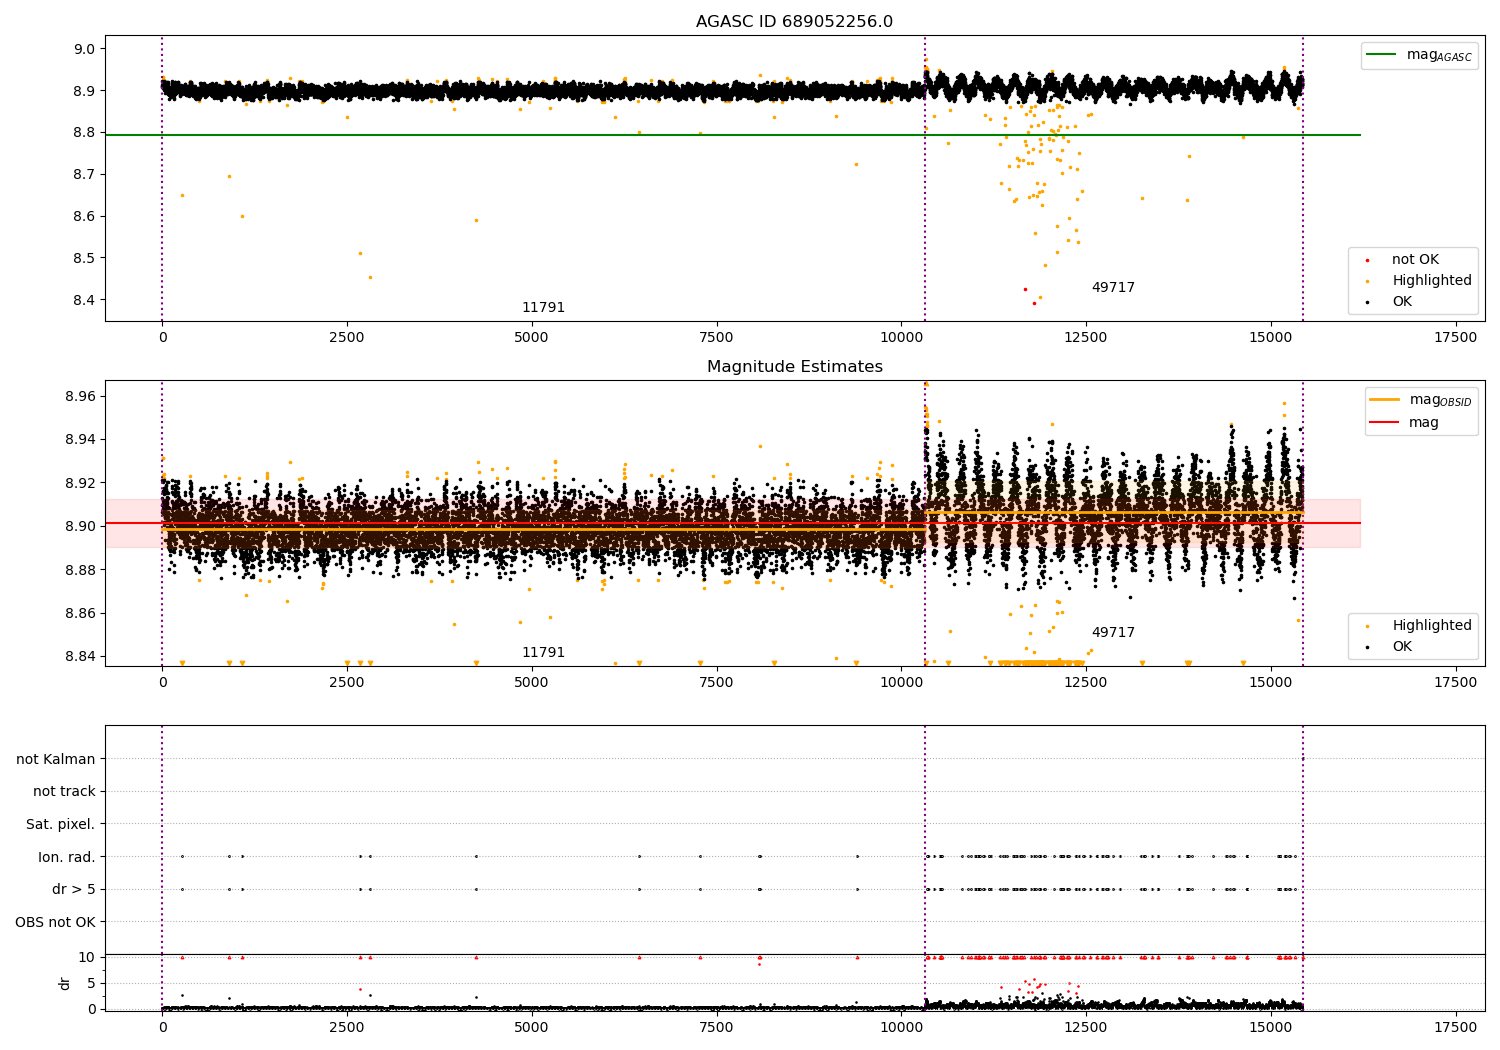Click the '5' tick on the dr axis
This screenshot has width=1500, height=1050.
(91, 984)
